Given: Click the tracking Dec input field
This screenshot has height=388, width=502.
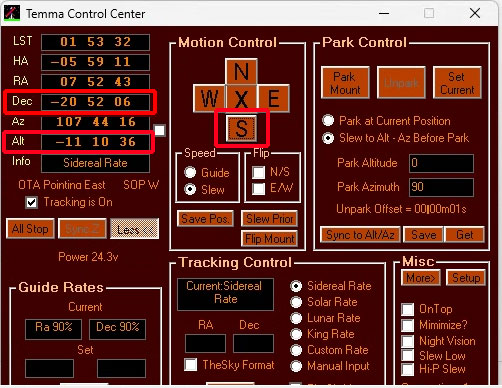Looking at the screenshot, I should (x=253, y=344).
